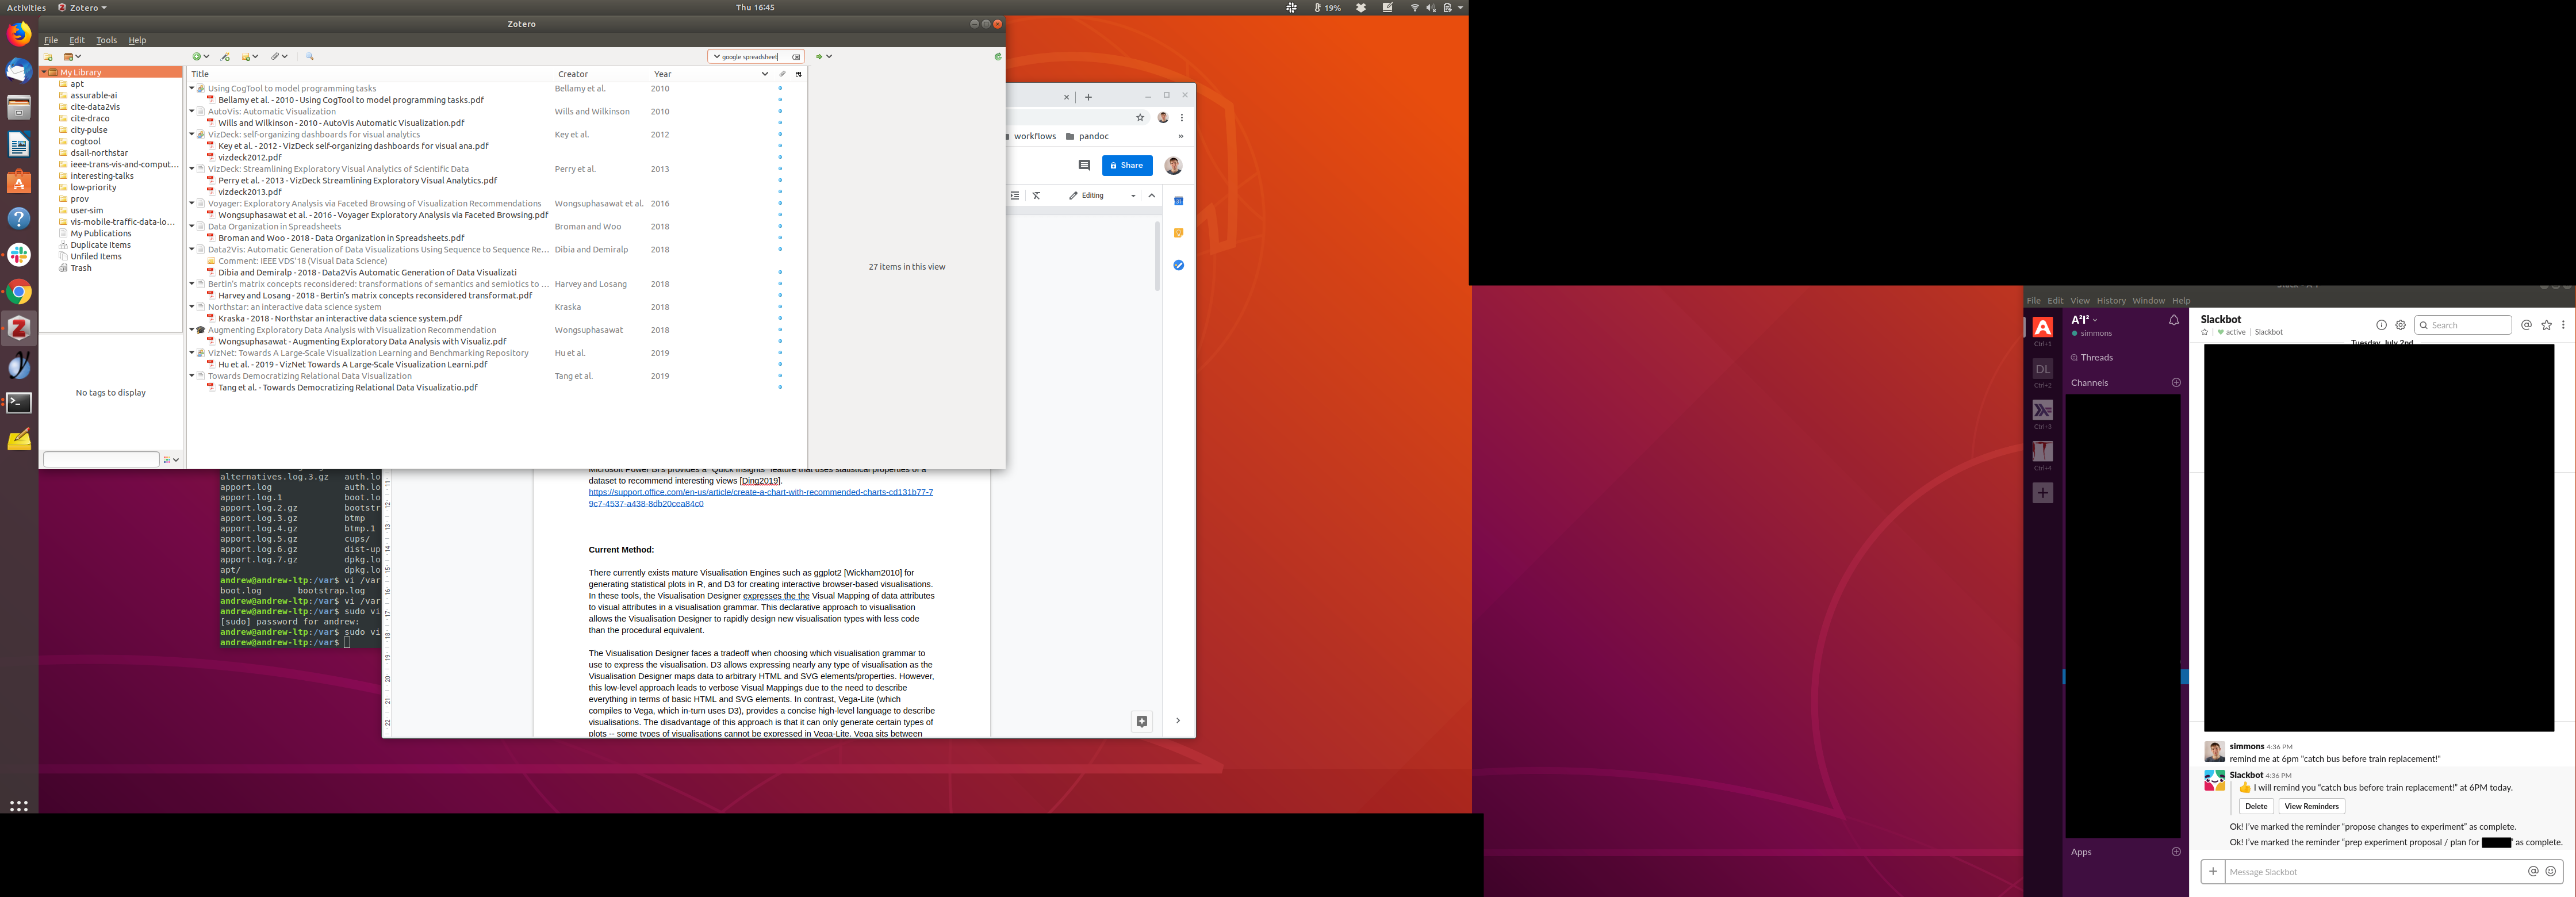
Task: Show Slack mentions at-sign icon
Action: [x=2526, y=325]
